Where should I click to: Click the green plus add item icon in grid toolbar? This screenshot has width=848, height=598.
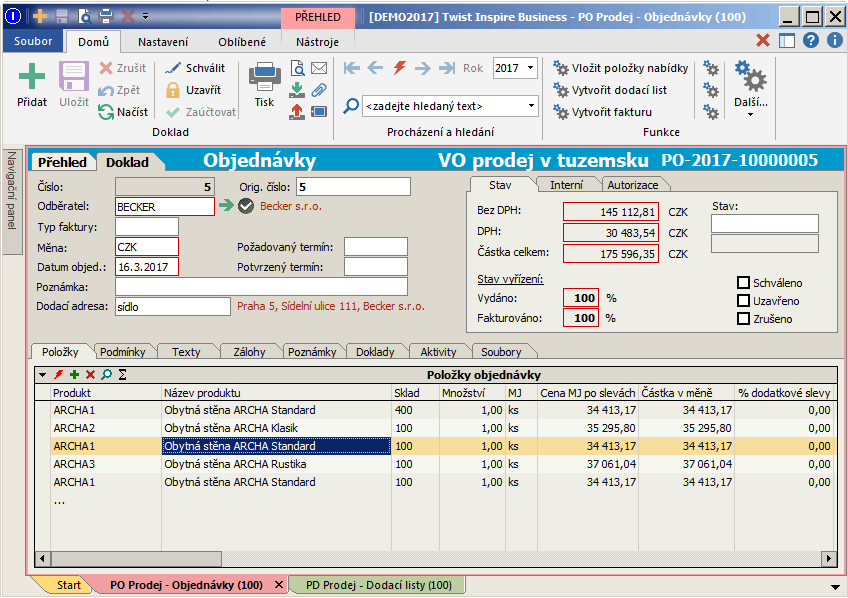point(74,375)
